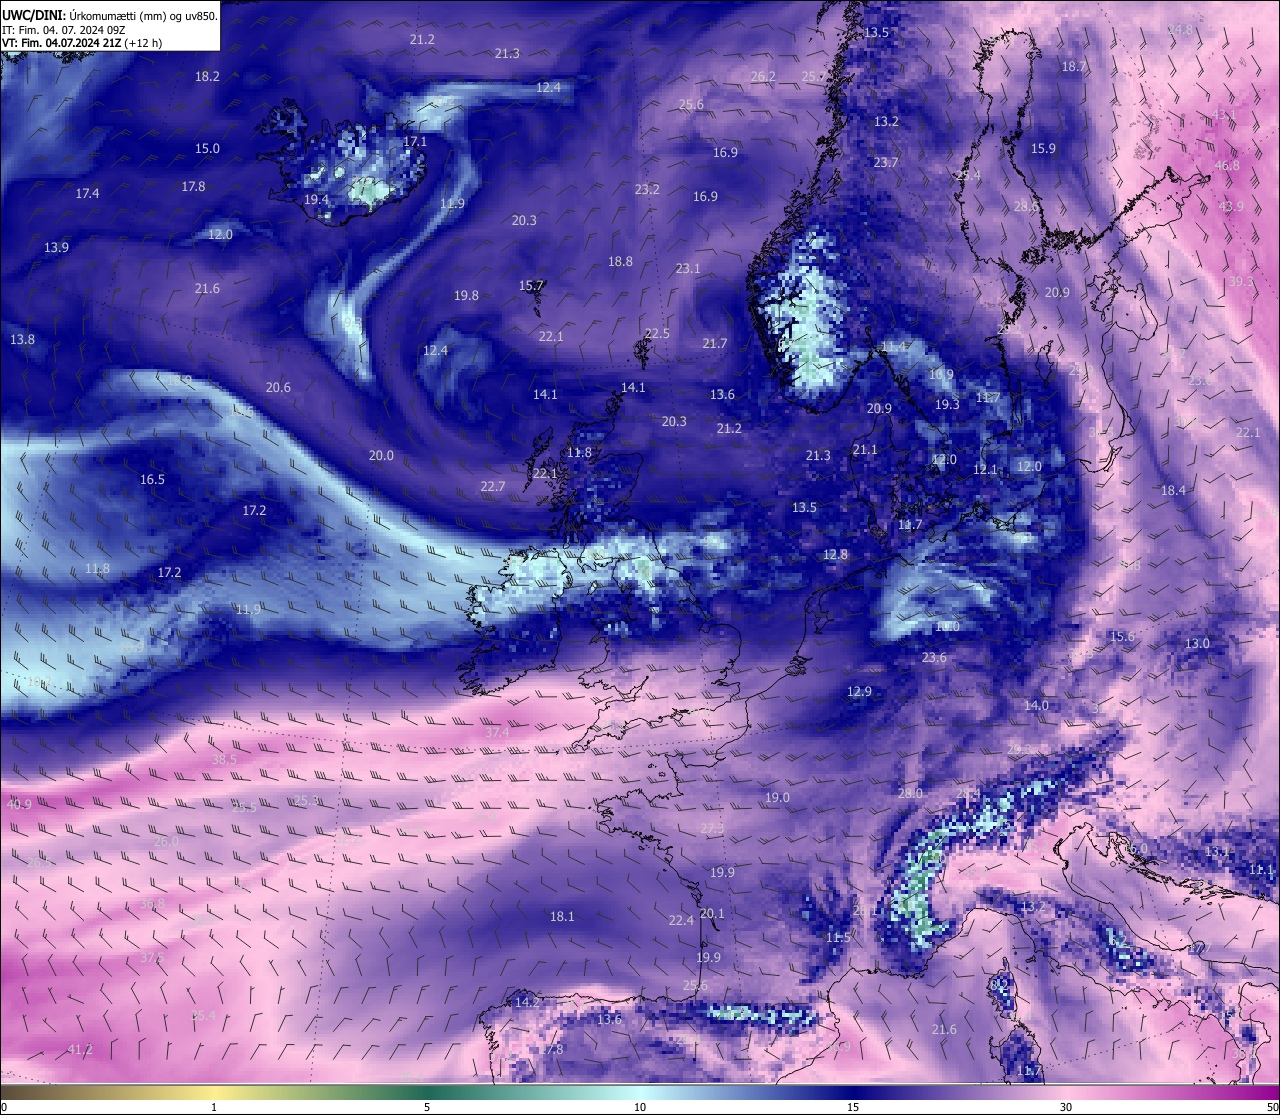Click the 41.2 value on the map
Image resolution: width=1280 pixels, height=1115 pixels.
coord(80,1049)
